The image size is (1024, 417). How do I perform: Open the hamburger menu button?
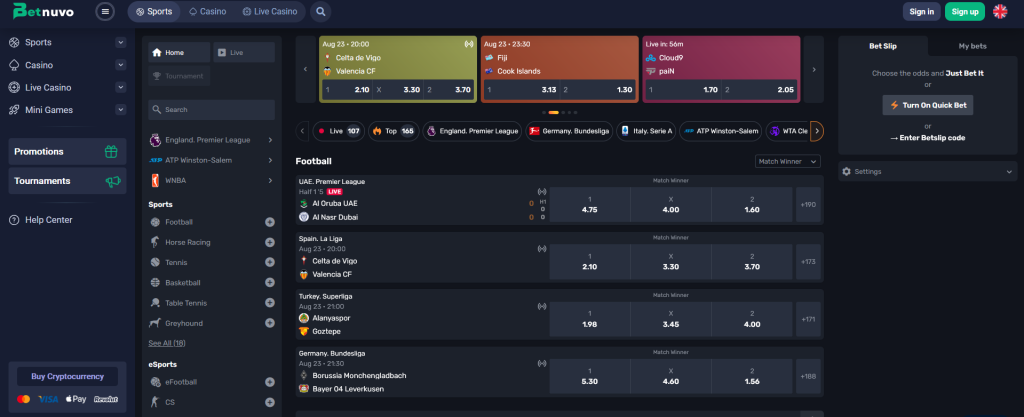point(105,12)
